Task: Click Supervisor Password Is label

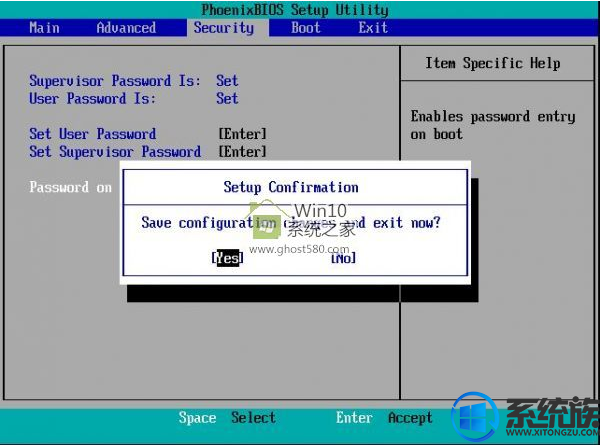Action: pos(115,81)
